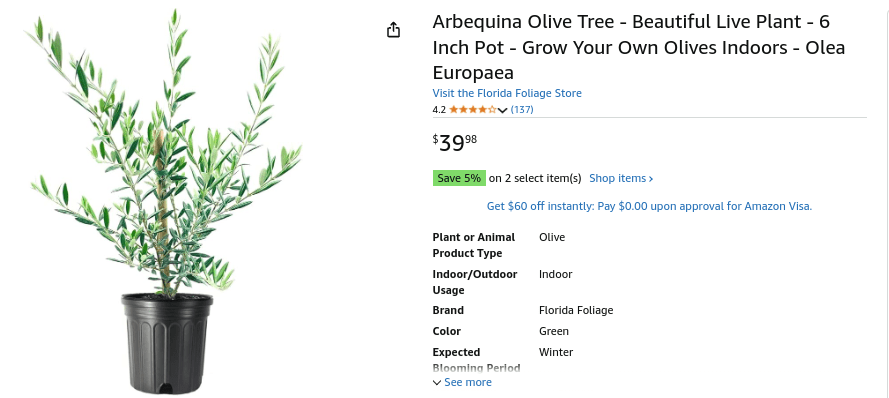Click the Shop items arrow chevron
889x398 pixels.
651,179
